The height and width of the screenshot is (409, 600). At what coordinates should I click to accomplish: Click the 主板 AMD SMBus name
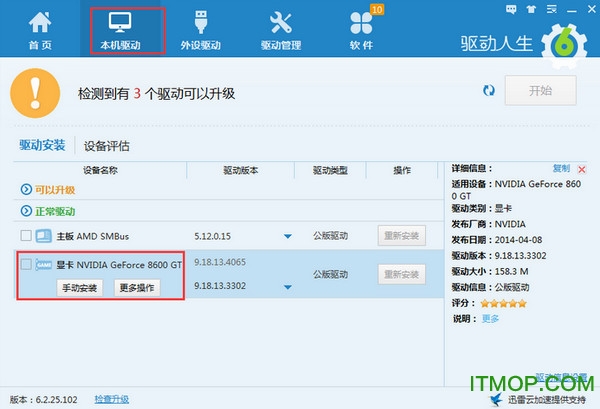click(x=93, y=236)
